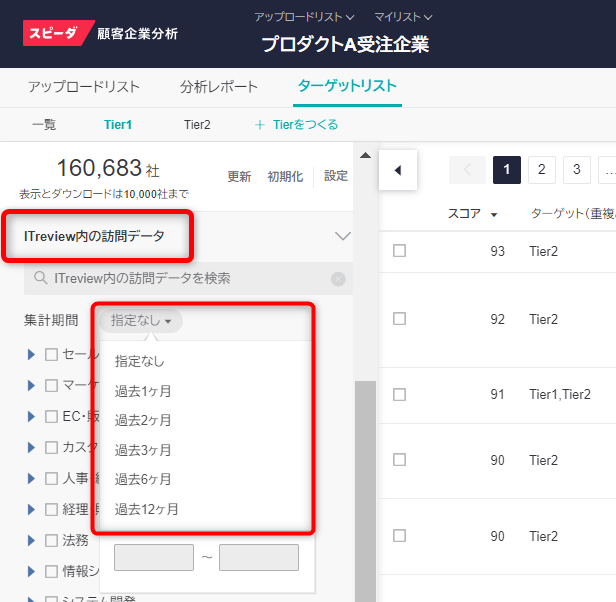Click the start date range input box

click(153, 557)
